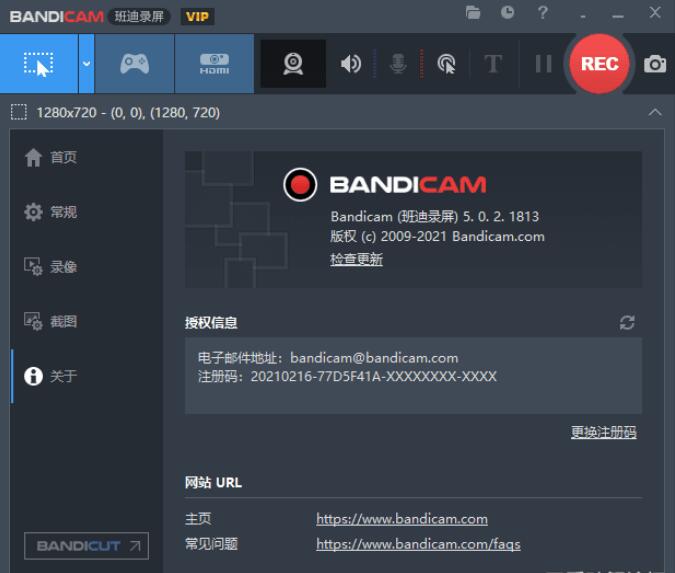Select the 关于 about tab

[51, 376]
